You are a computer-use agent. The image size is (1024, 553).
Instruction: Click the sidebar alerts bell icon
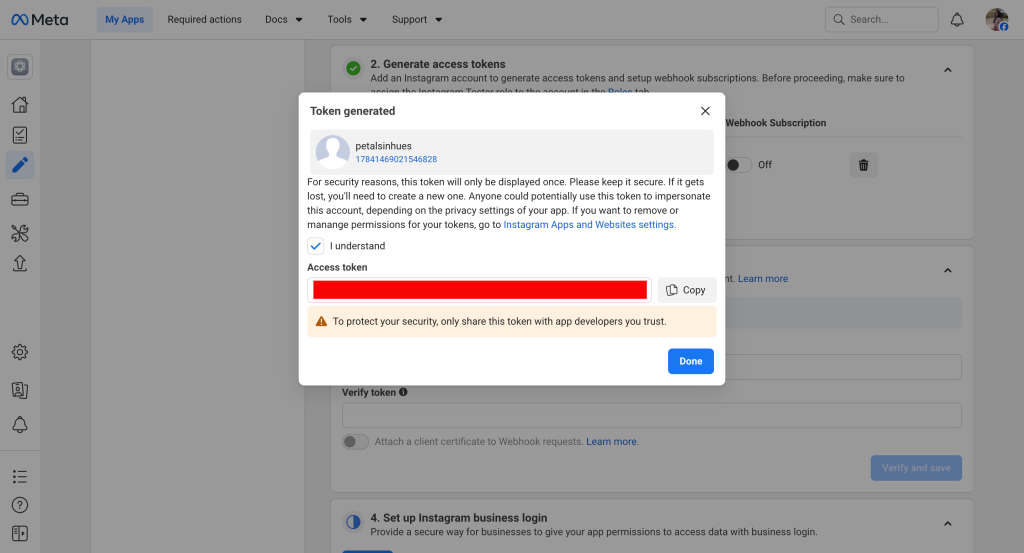20,424
